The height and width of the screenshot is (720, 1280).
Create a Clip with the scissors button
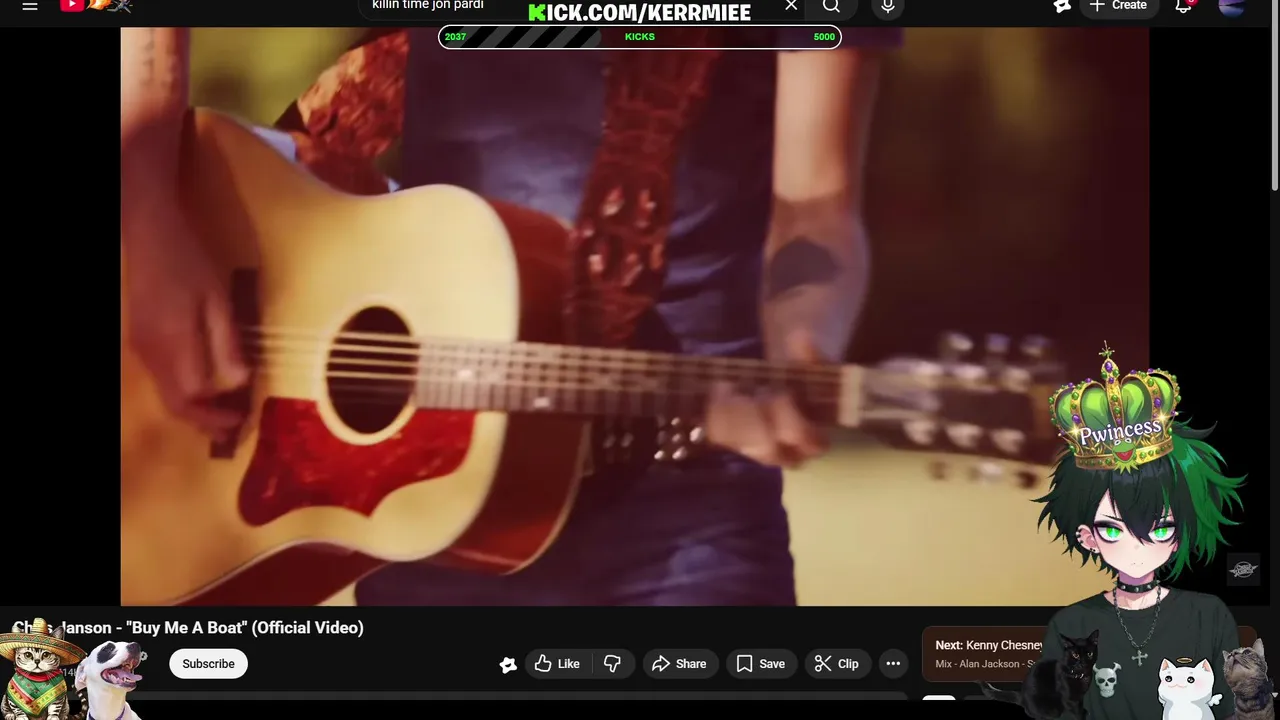[837, 664]
